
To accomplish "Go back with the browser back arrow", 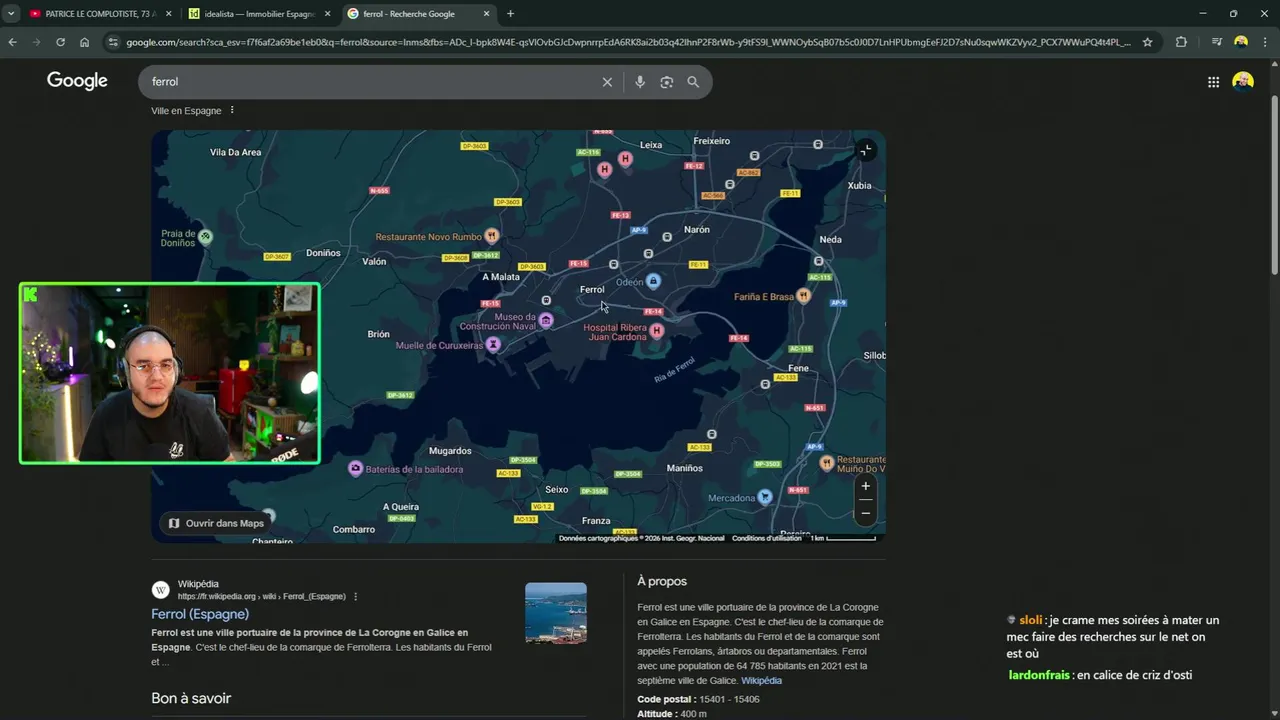I will (12, 42).
